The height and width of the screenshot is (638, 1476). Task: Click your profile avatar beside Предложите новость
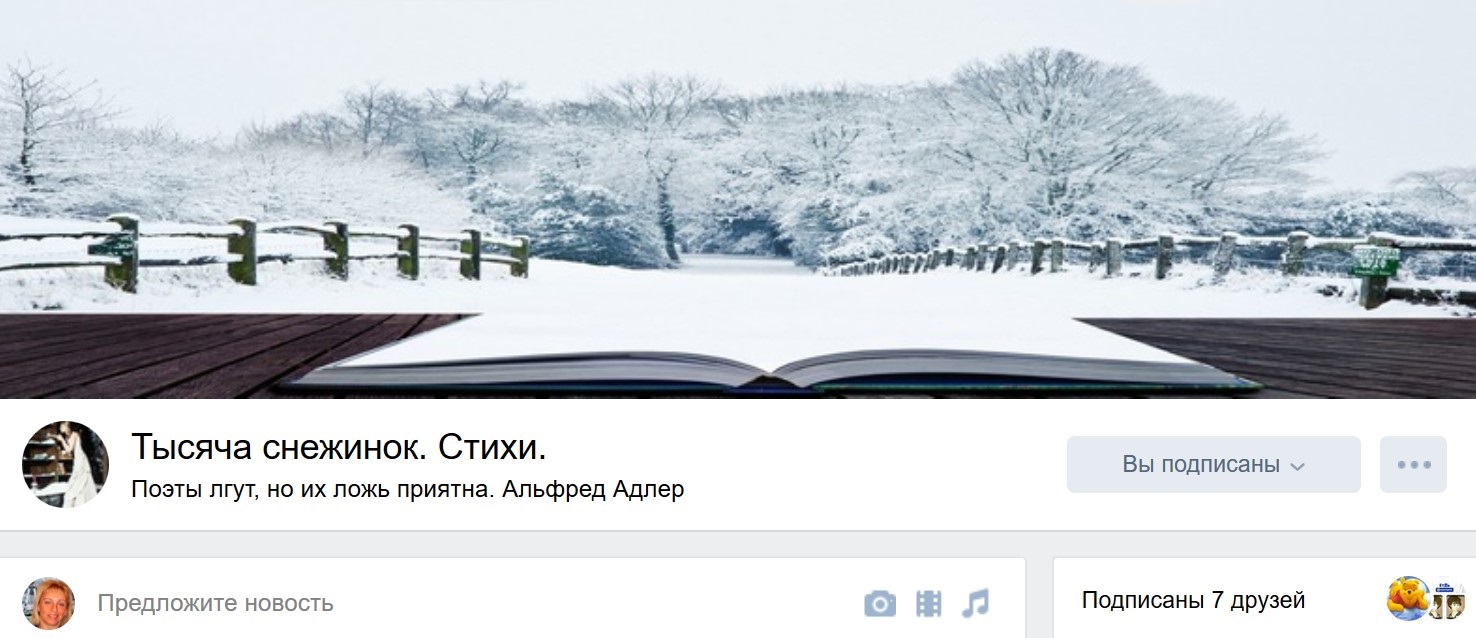pos(49,603)
